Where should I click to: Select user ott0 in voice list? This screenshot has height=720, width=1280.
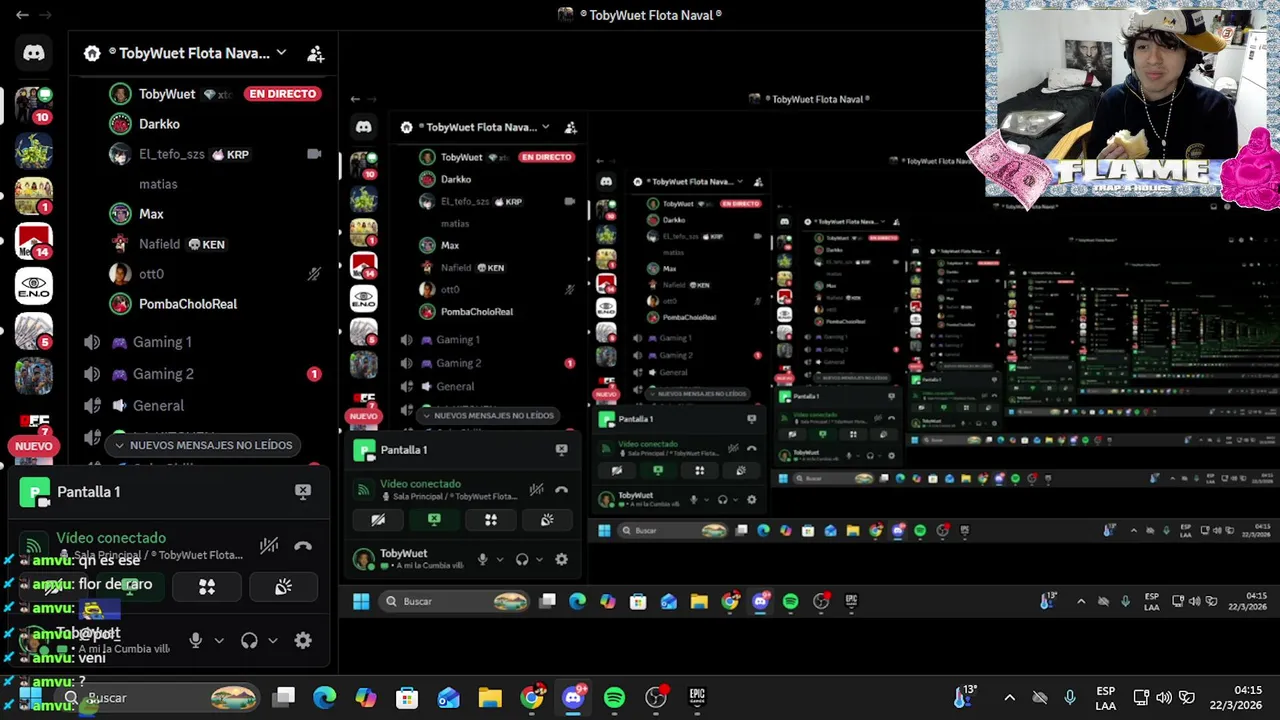(x=151, y=274)
